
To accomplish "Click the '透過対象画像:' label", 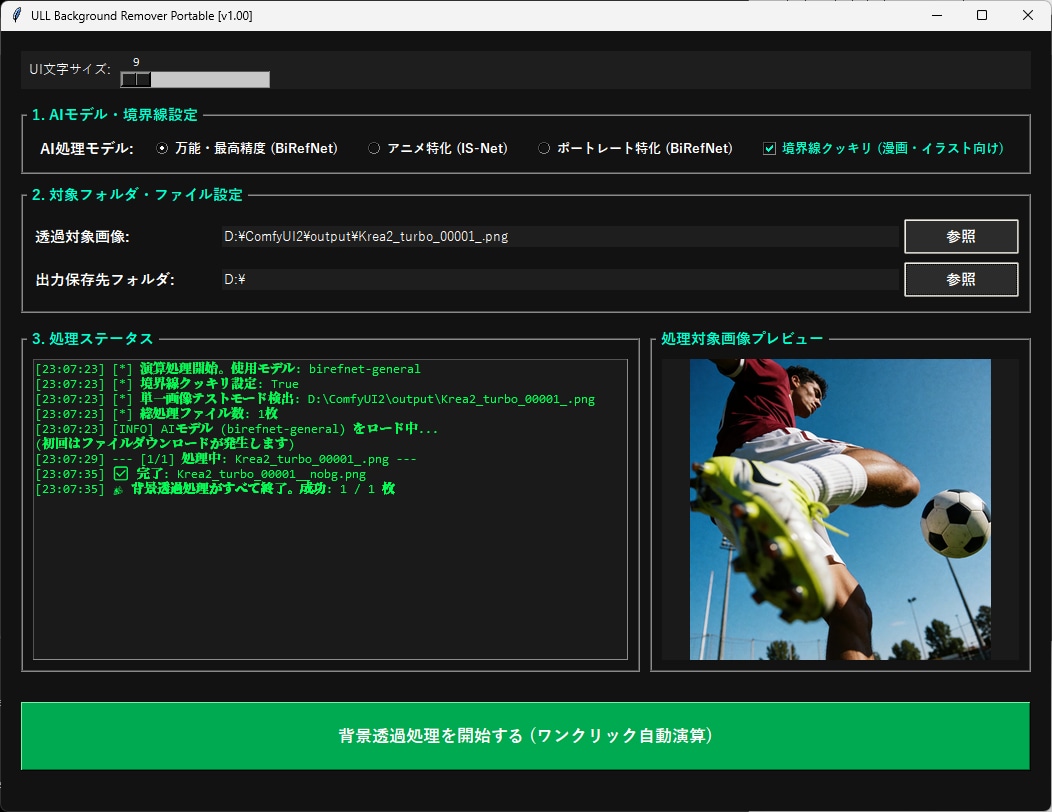I will click(83, 236).
